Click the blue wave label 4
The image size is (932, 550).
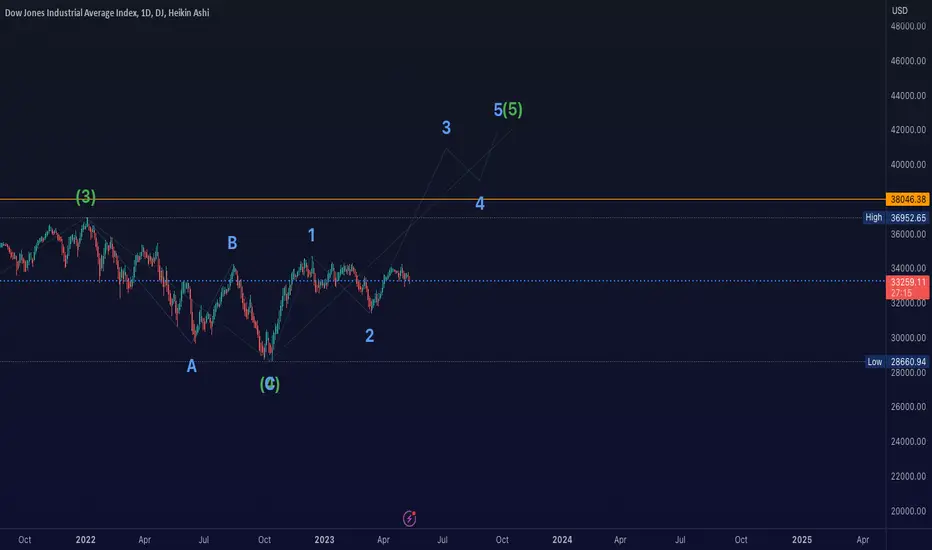pyautogui.click(x=480, y=203)
